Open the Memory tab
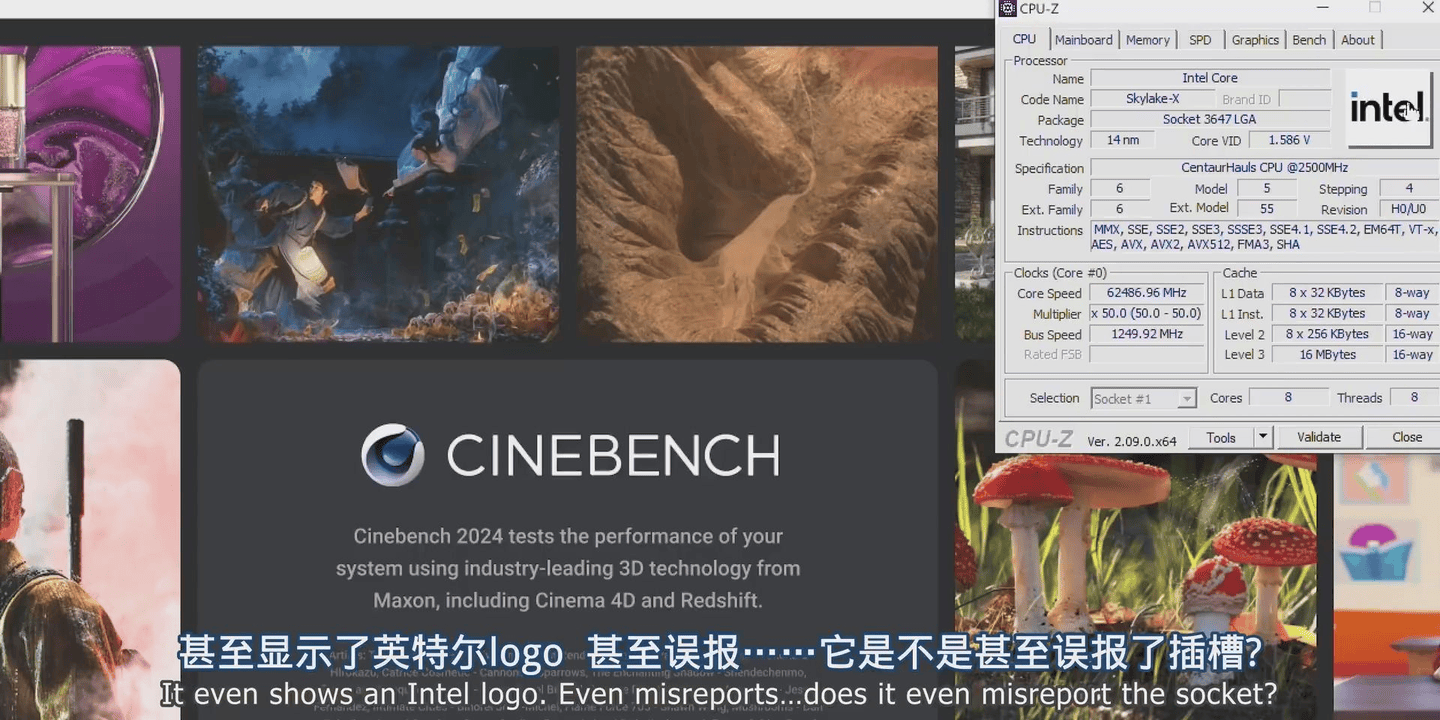 [1147, 40]
